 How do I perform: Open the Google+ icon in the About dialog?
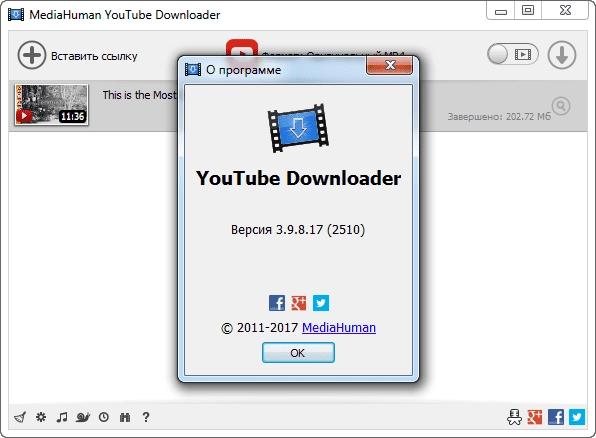tap(299, 303)
